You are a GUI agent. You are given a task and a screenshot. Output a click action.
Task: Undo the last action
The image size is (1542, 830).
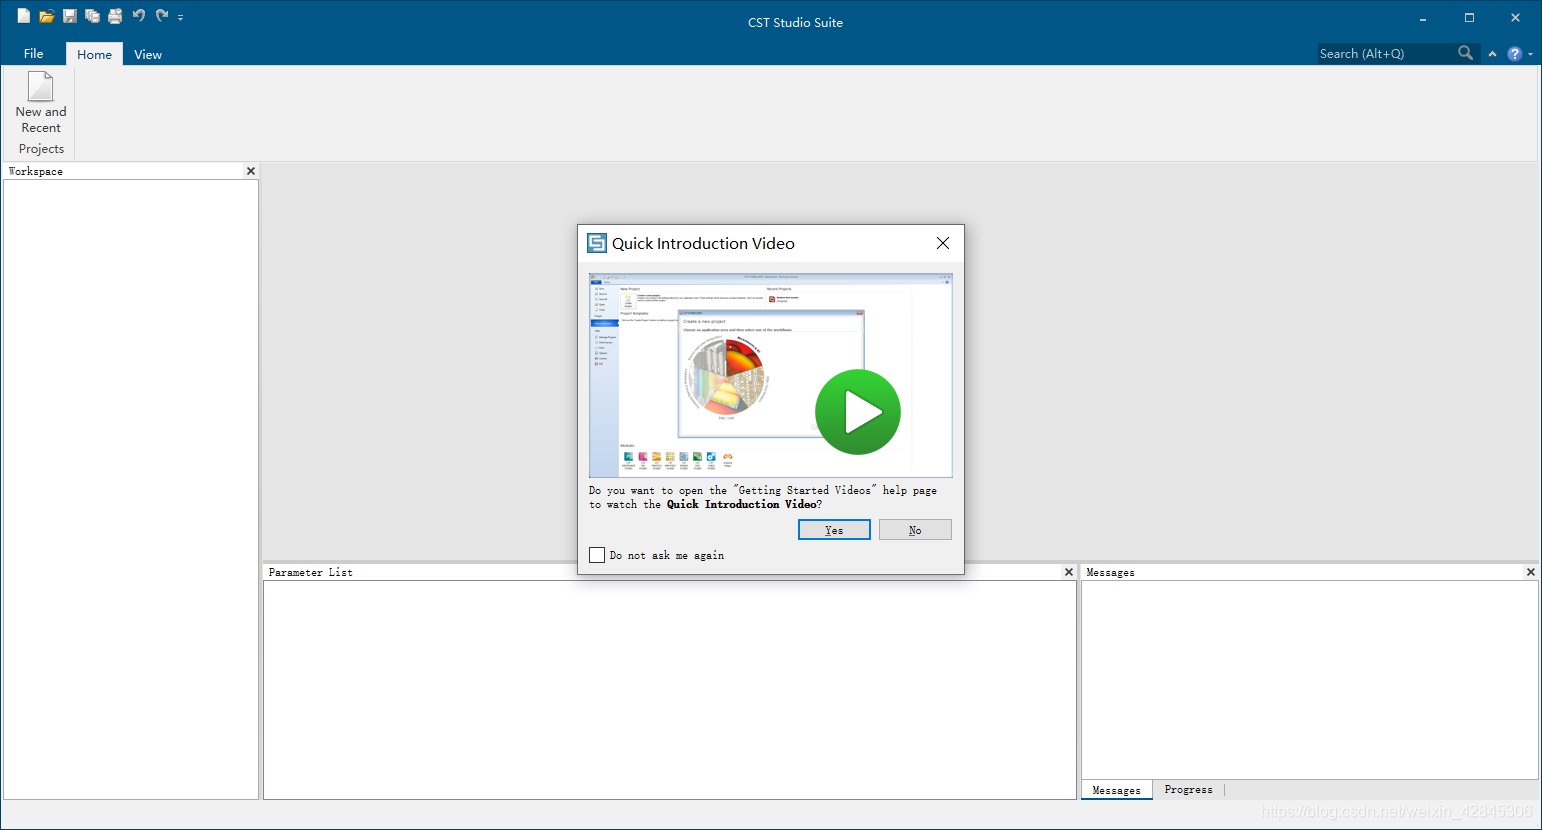139,15
